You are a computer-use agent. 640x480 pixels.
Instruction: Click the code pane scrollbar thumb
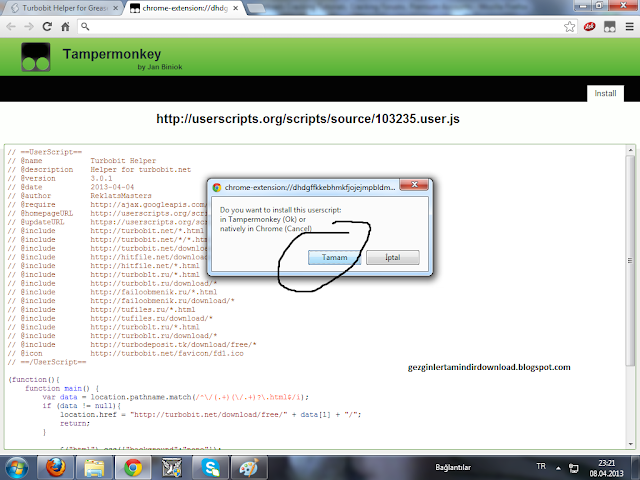coord(630,260)
